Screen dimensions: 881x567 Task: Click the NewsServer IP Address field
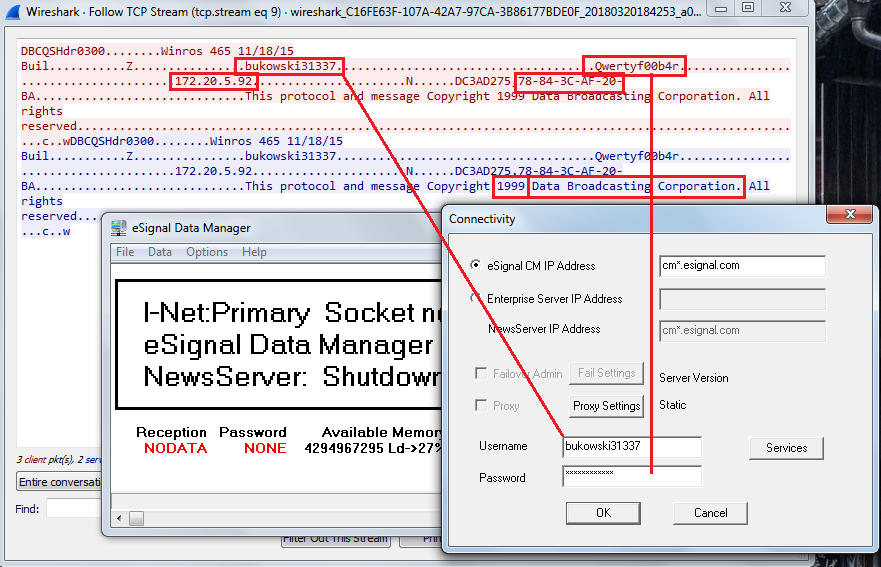742,331
